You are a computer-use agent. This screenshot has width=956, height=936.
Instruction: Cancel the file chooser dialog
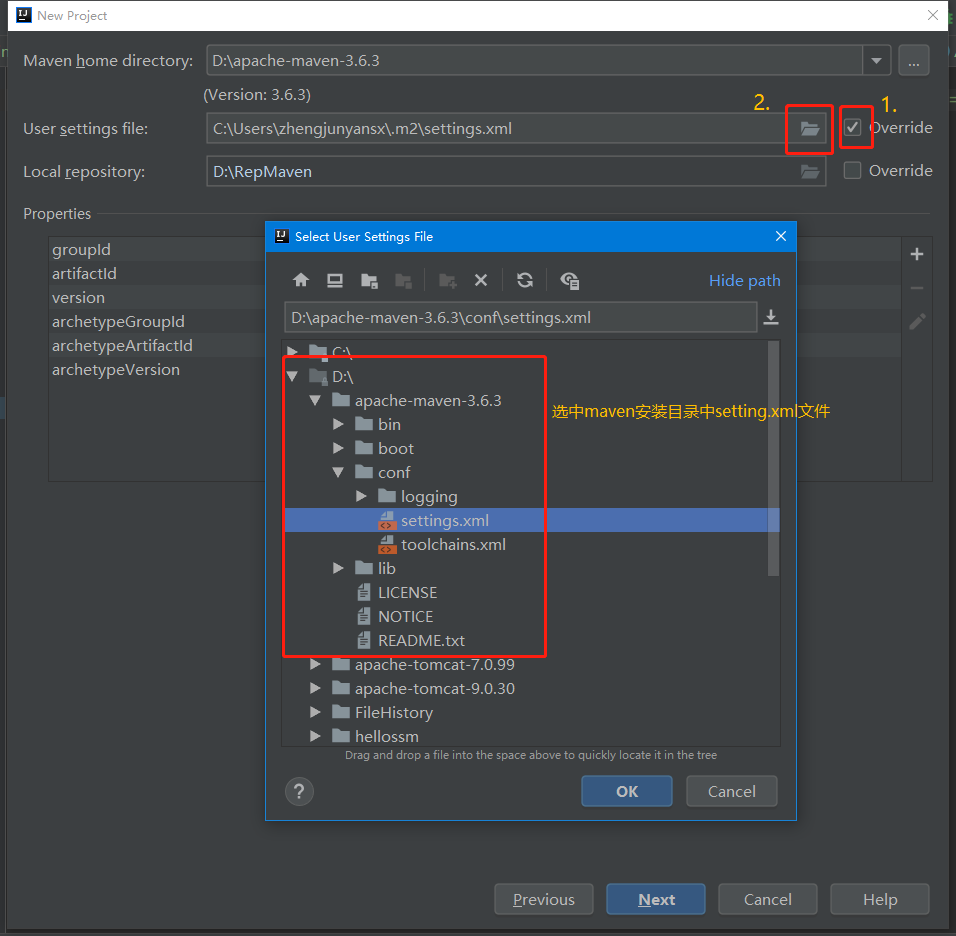[732, 791]
